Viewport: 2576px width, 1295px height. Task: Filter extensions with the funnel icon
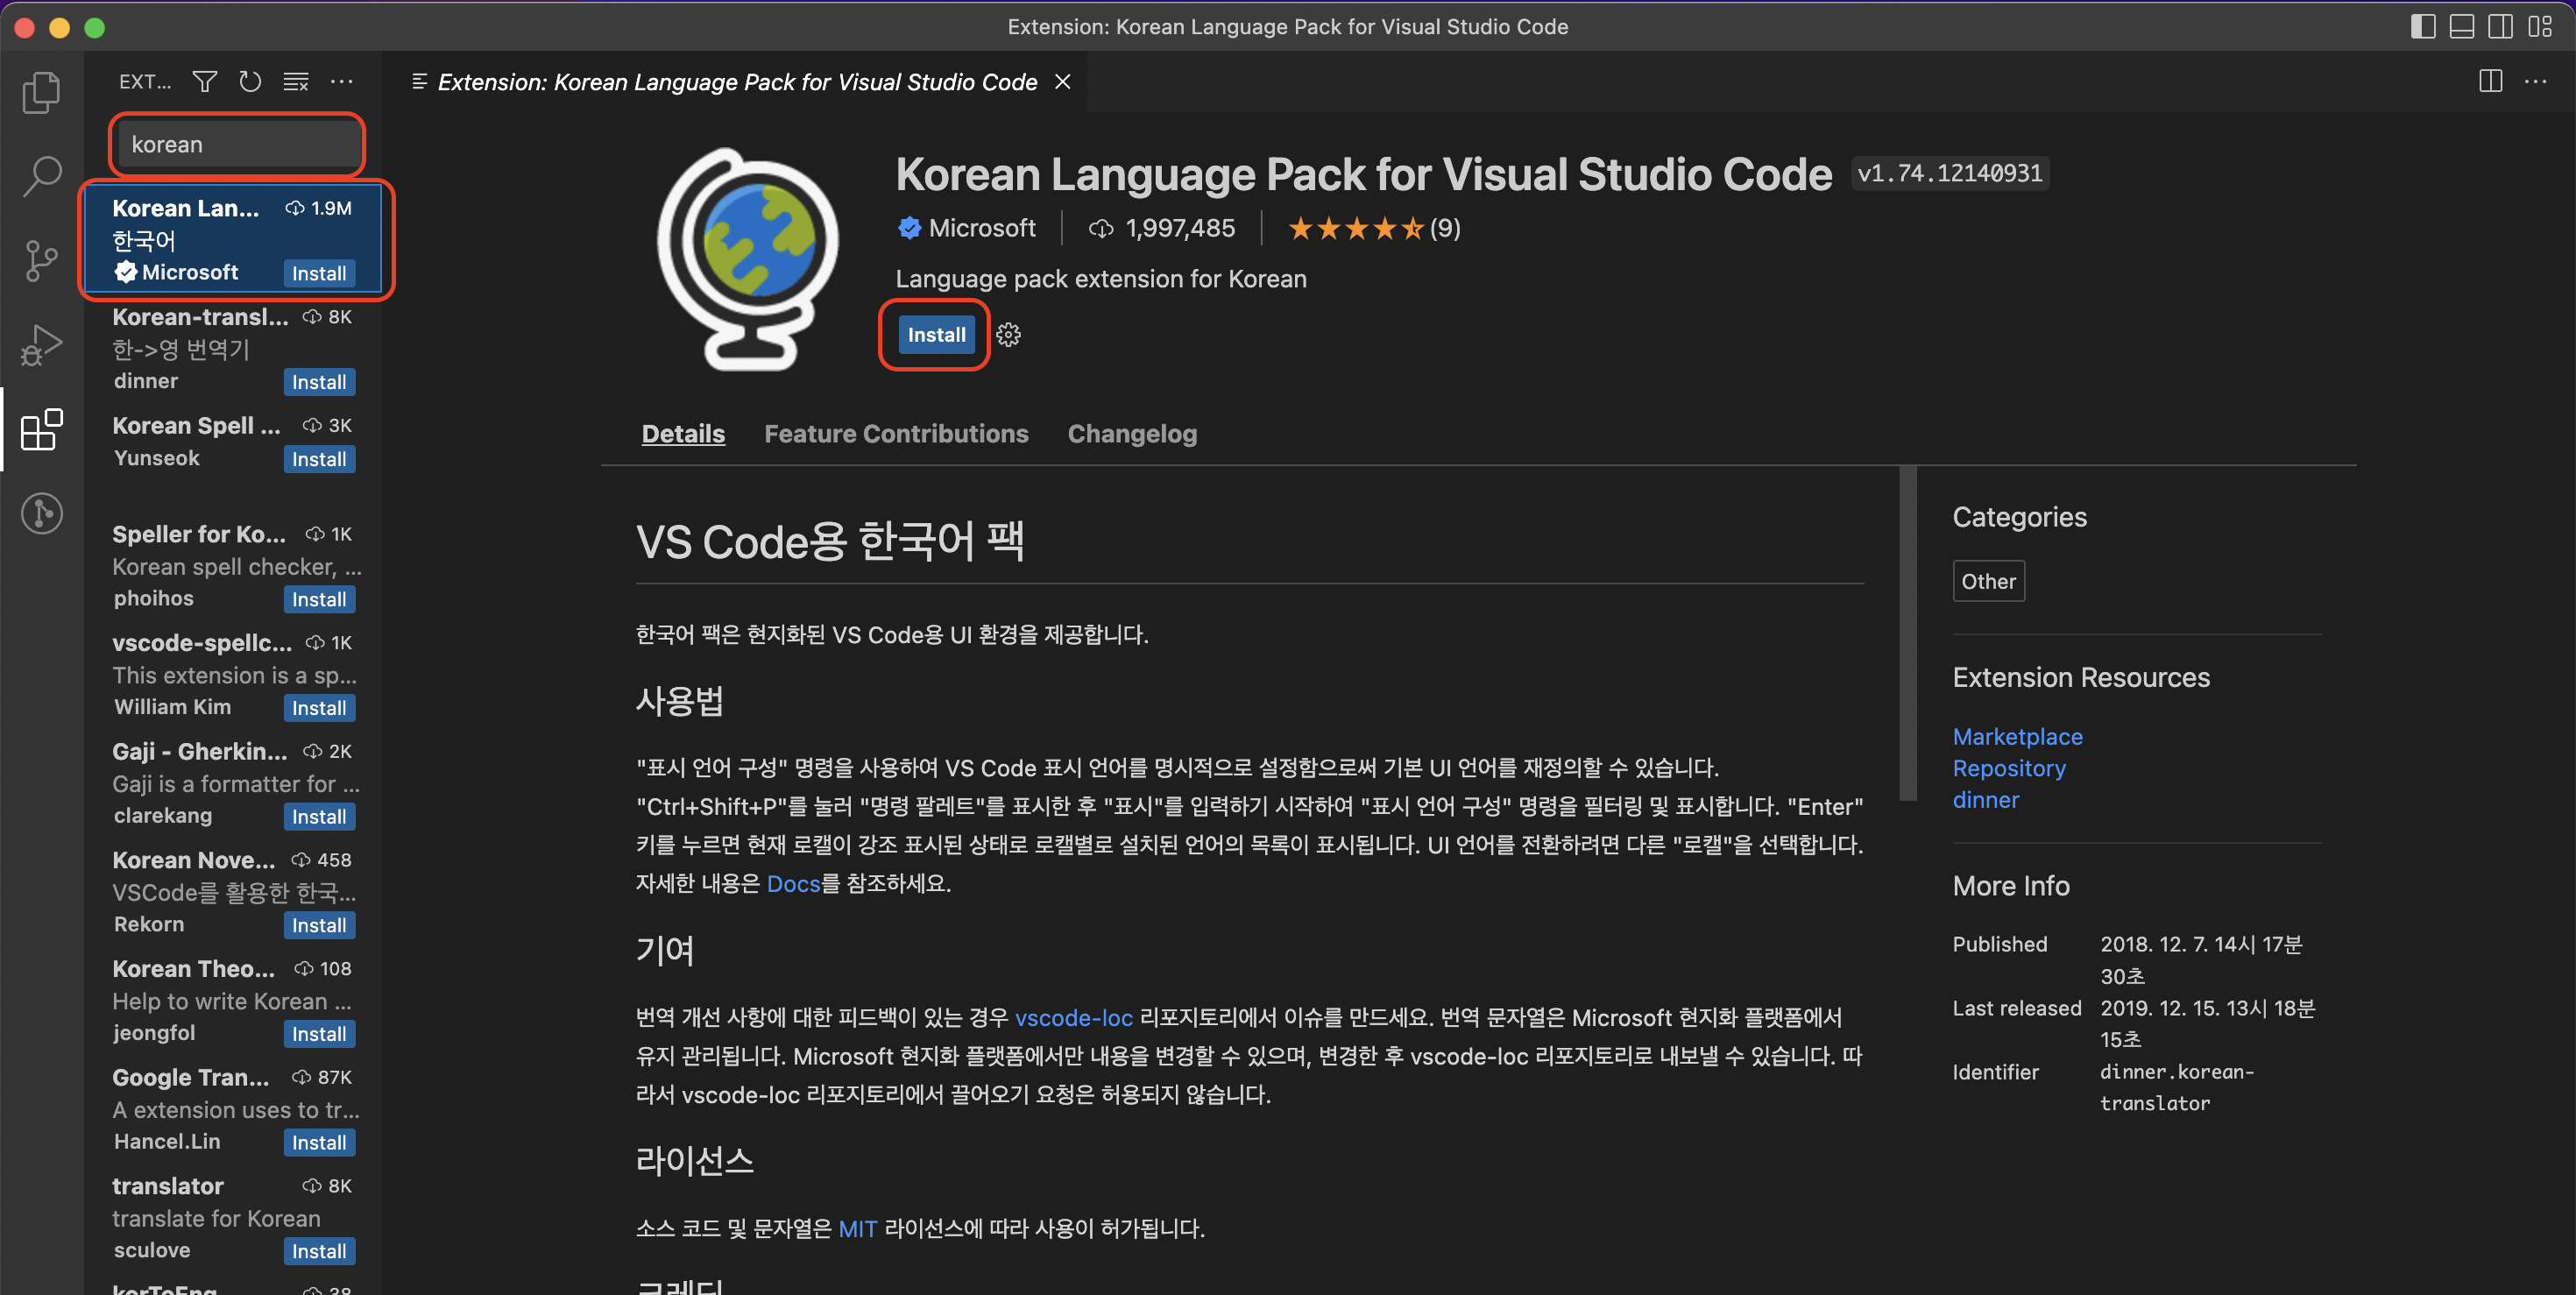pyautogui.click(x=205, y=81)
